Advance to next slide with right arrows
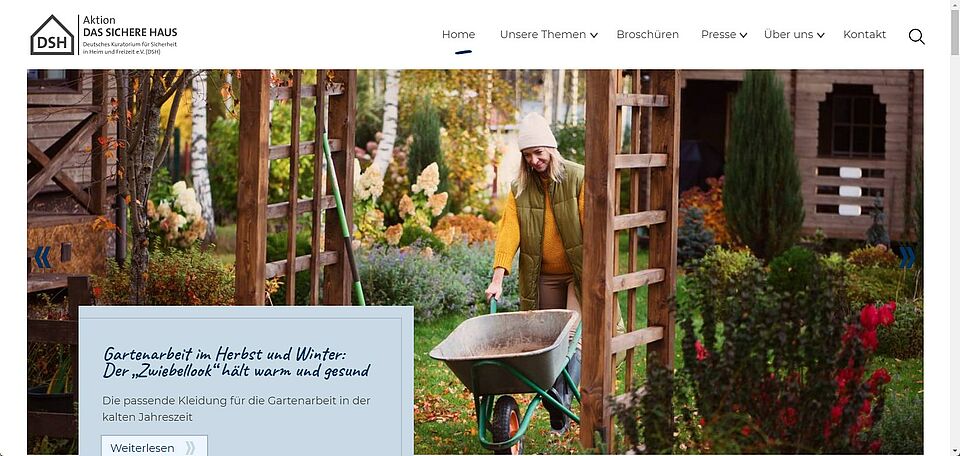This screenshot has height=456, width=960. click(907, 257)
